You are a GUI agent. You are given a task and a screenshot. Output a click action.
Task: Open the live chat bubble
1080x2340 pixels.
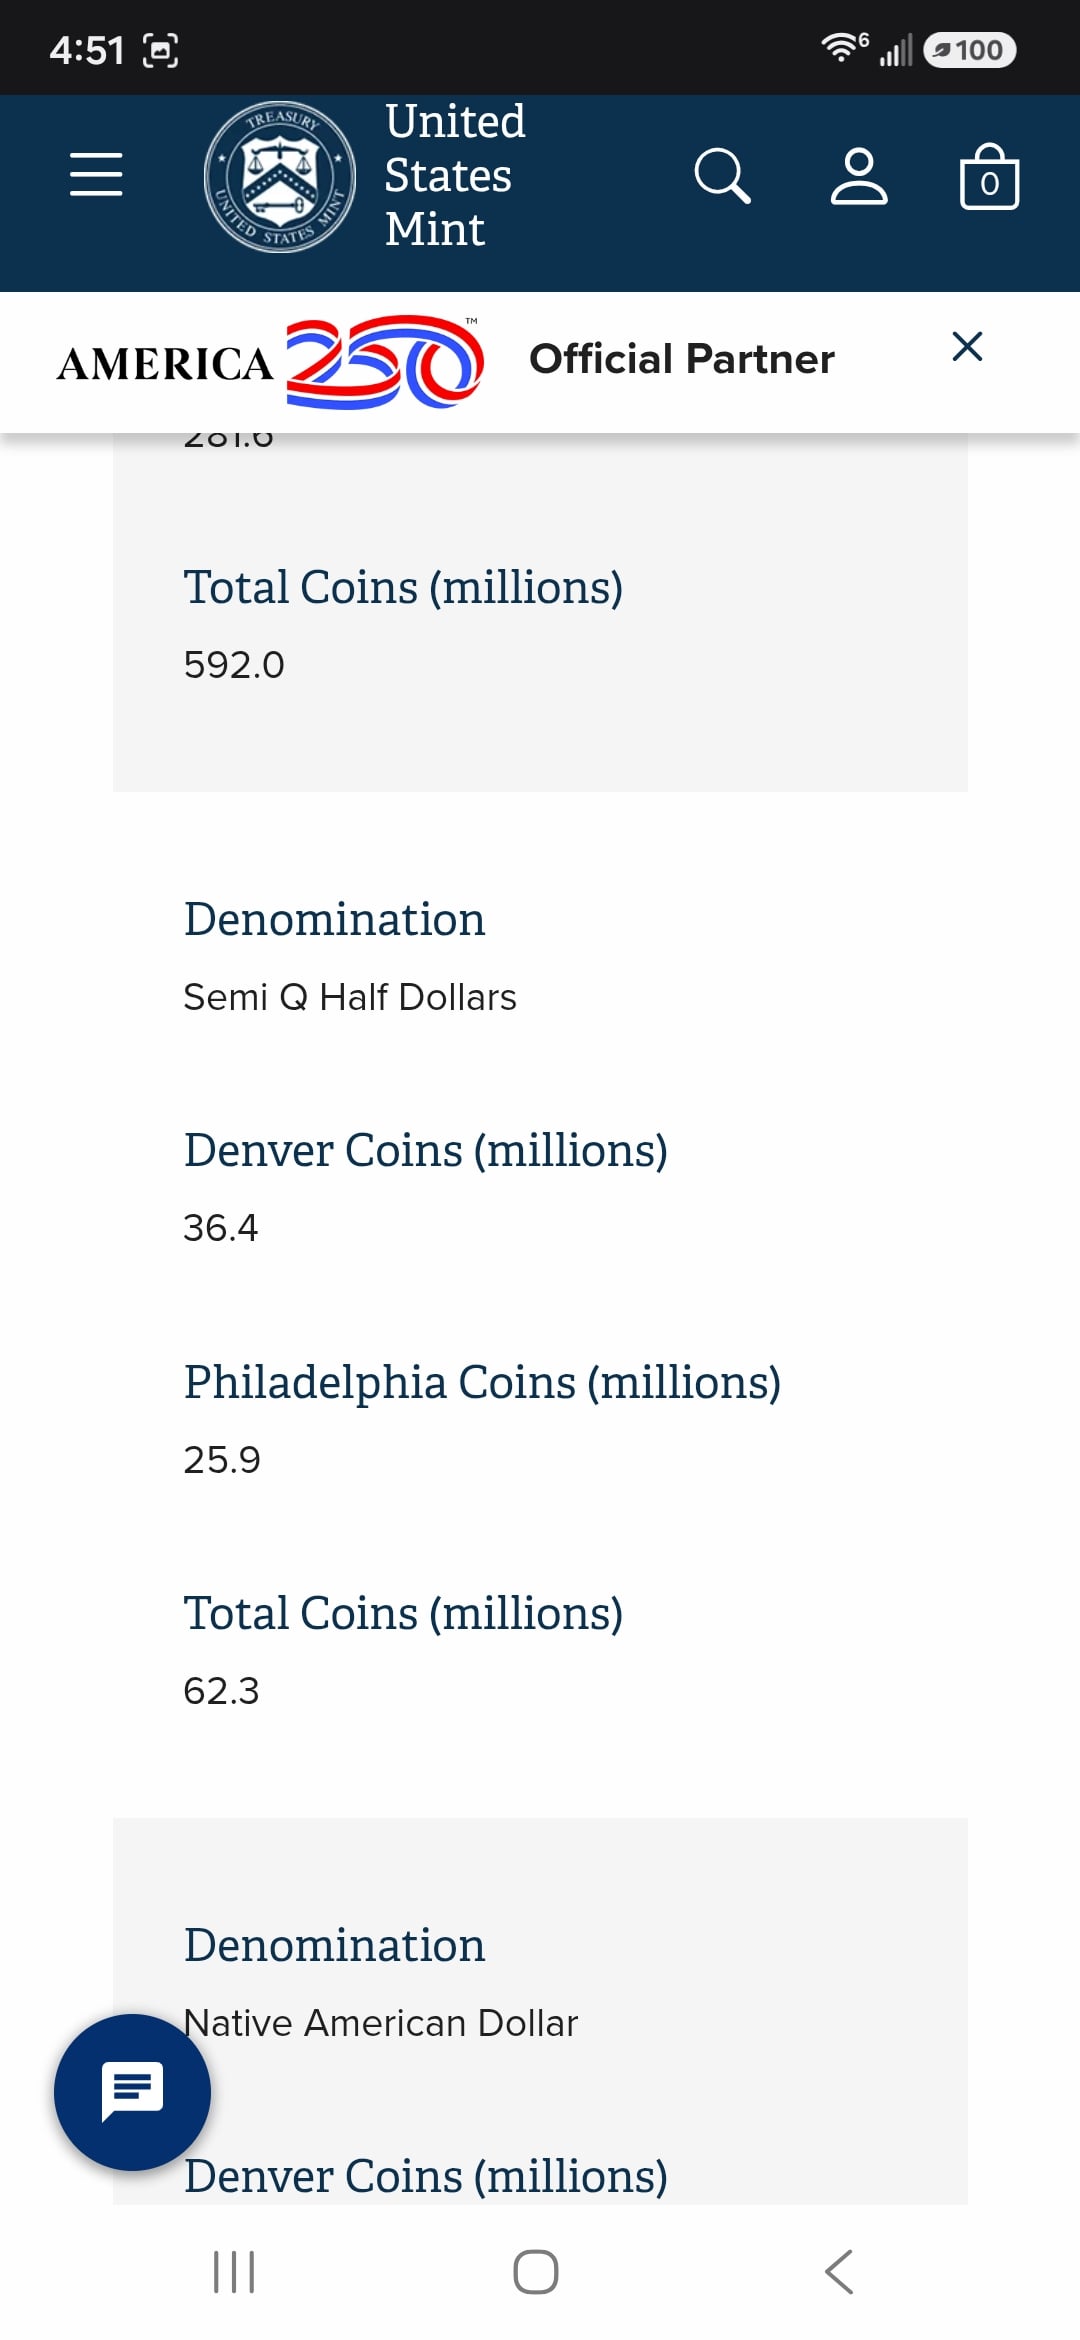pyautogui.click(x=132, y=2092)
